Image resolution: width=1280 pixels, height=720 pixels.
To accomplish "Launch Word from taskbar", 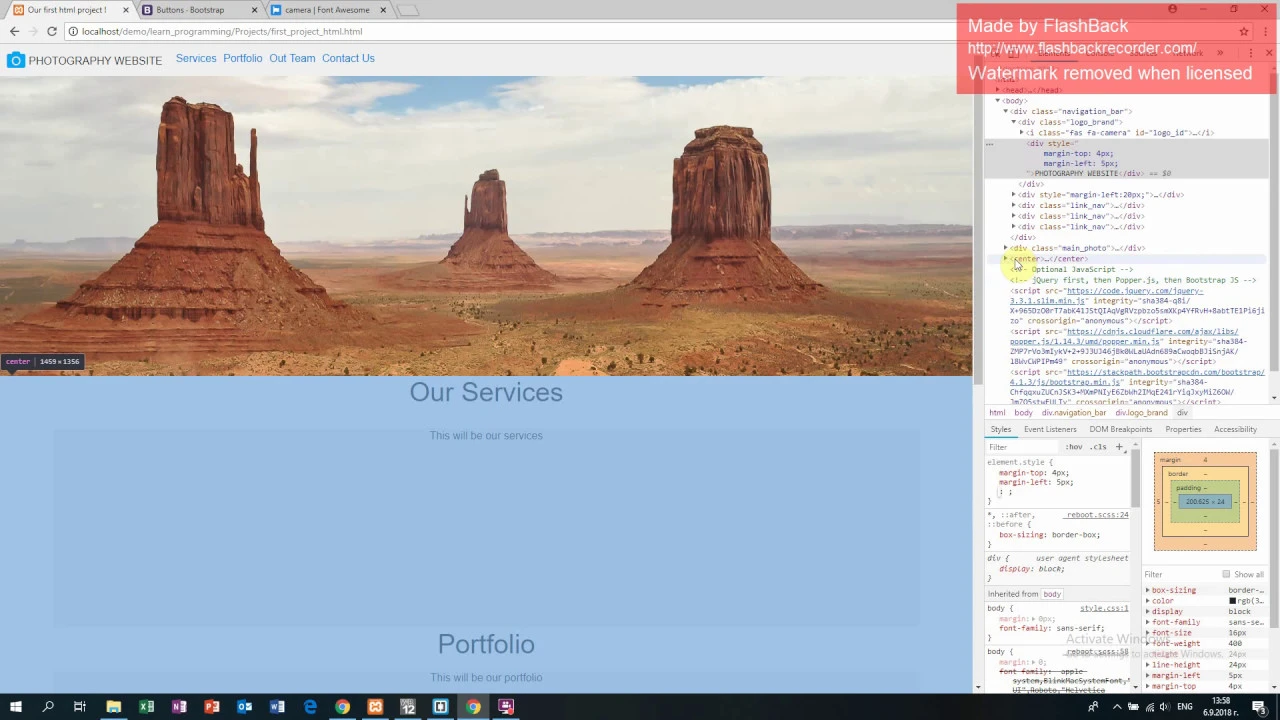I will tap(277, 707).
